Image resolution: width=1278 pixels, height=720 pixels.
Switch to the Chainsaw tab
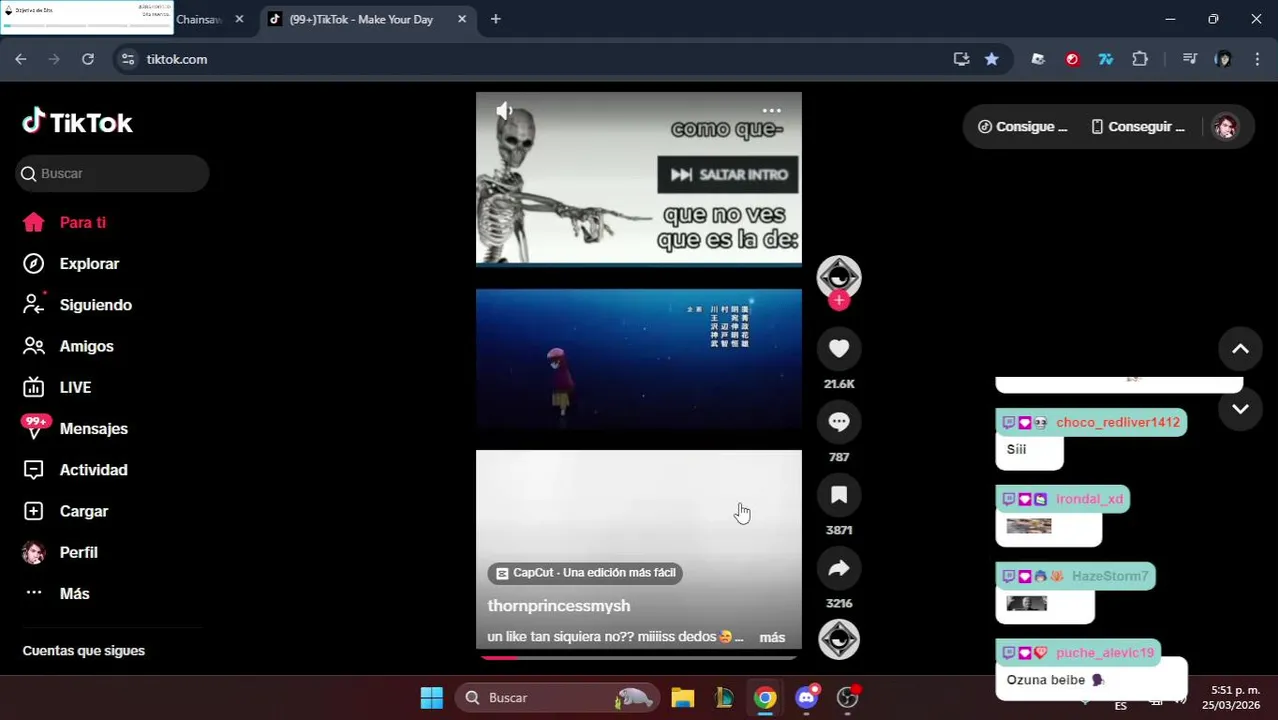[198, 19]
